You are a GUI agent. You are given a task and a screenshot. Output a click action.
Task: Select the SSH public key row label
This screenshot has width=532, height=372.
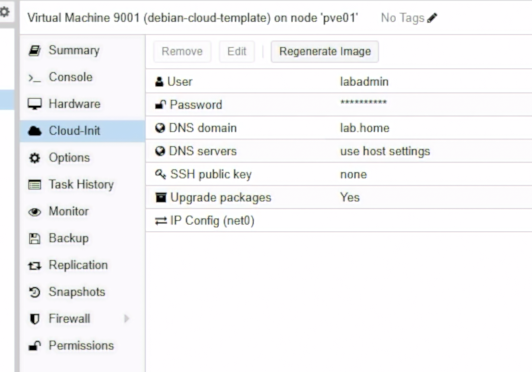pyautogui.click(x=211, y=174)
